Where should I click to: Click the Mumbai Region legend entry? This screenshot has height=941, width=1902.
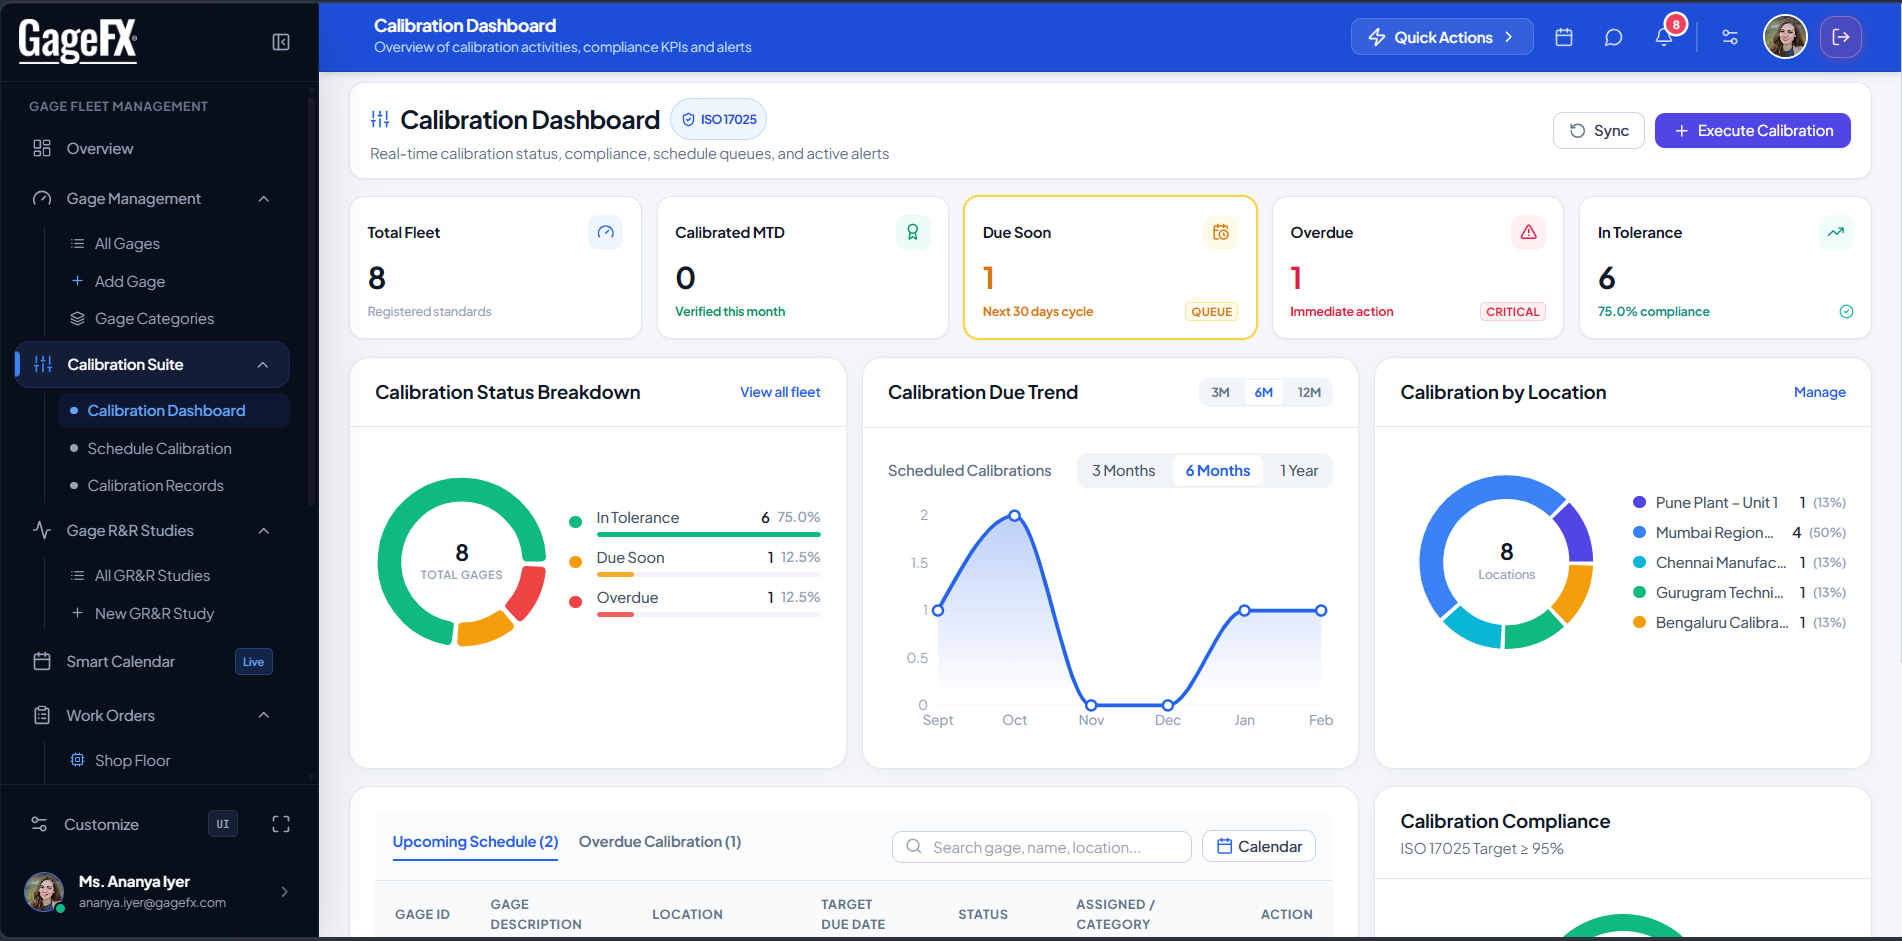pyautogui.click(x=1739, y=533)
